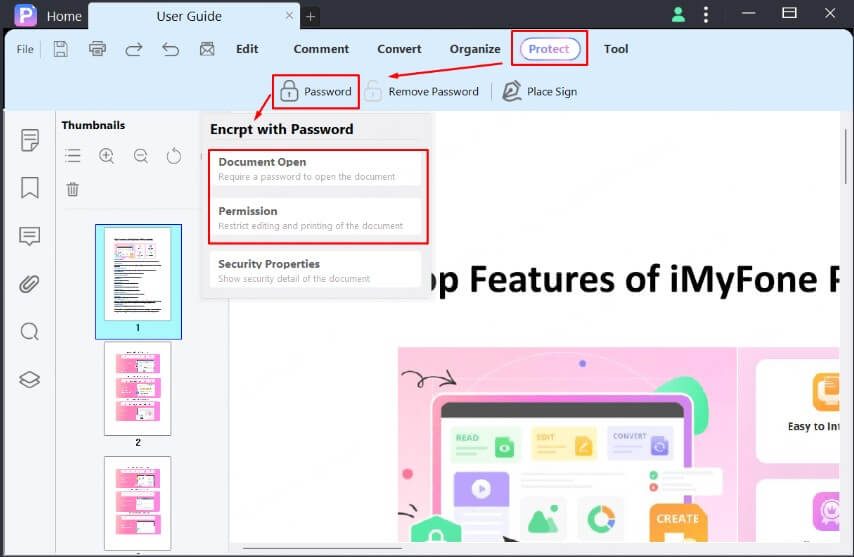
Task: Click the Password button
Action: coord(316,91)
